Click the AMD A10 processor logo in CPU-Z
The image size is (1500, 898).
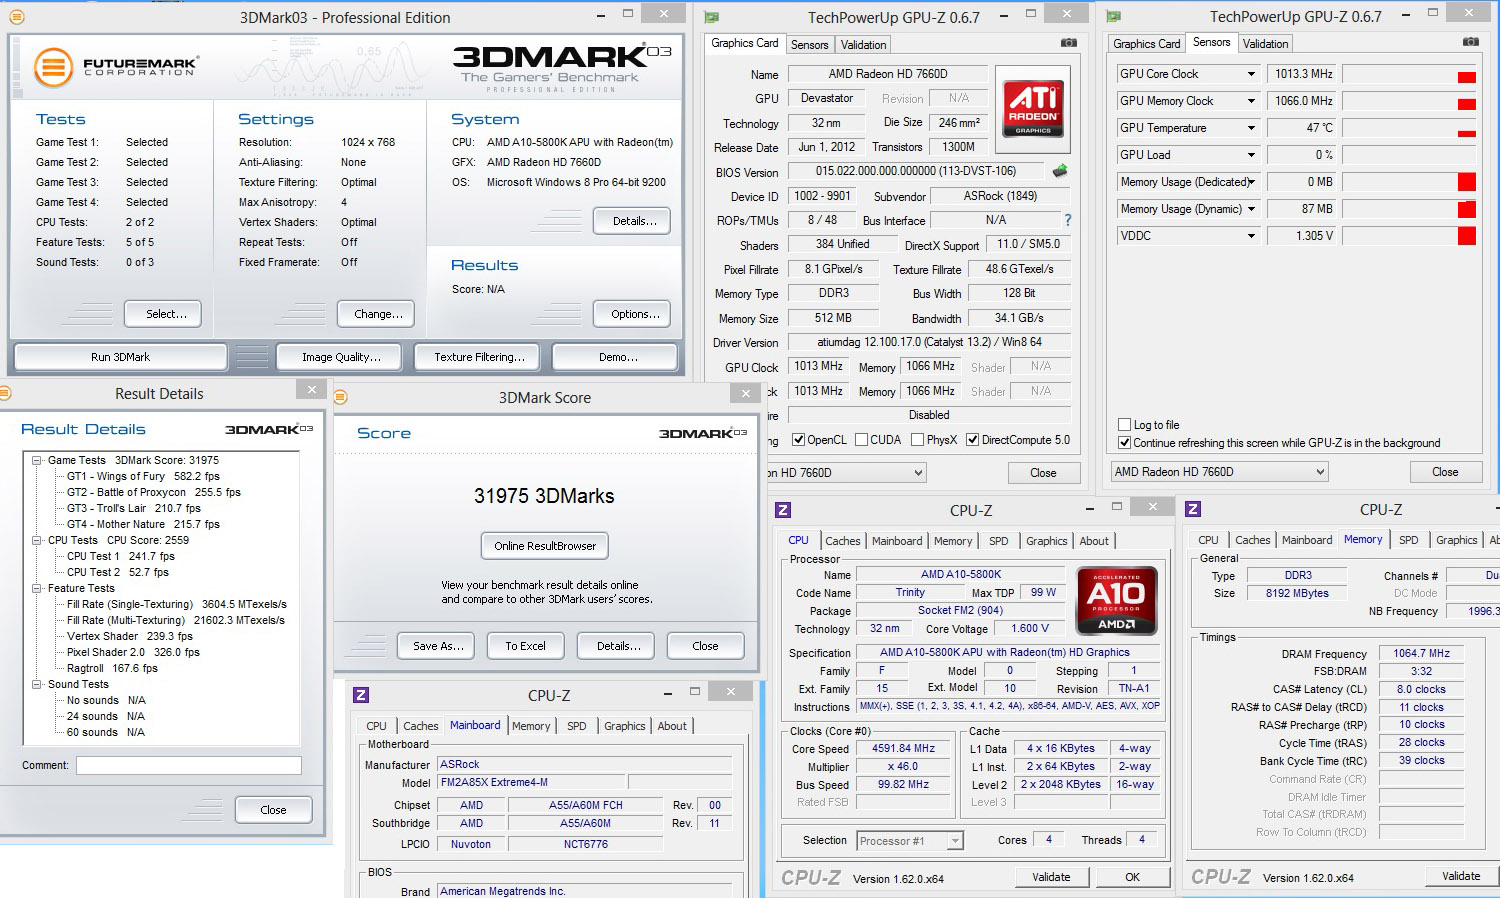1116,600
